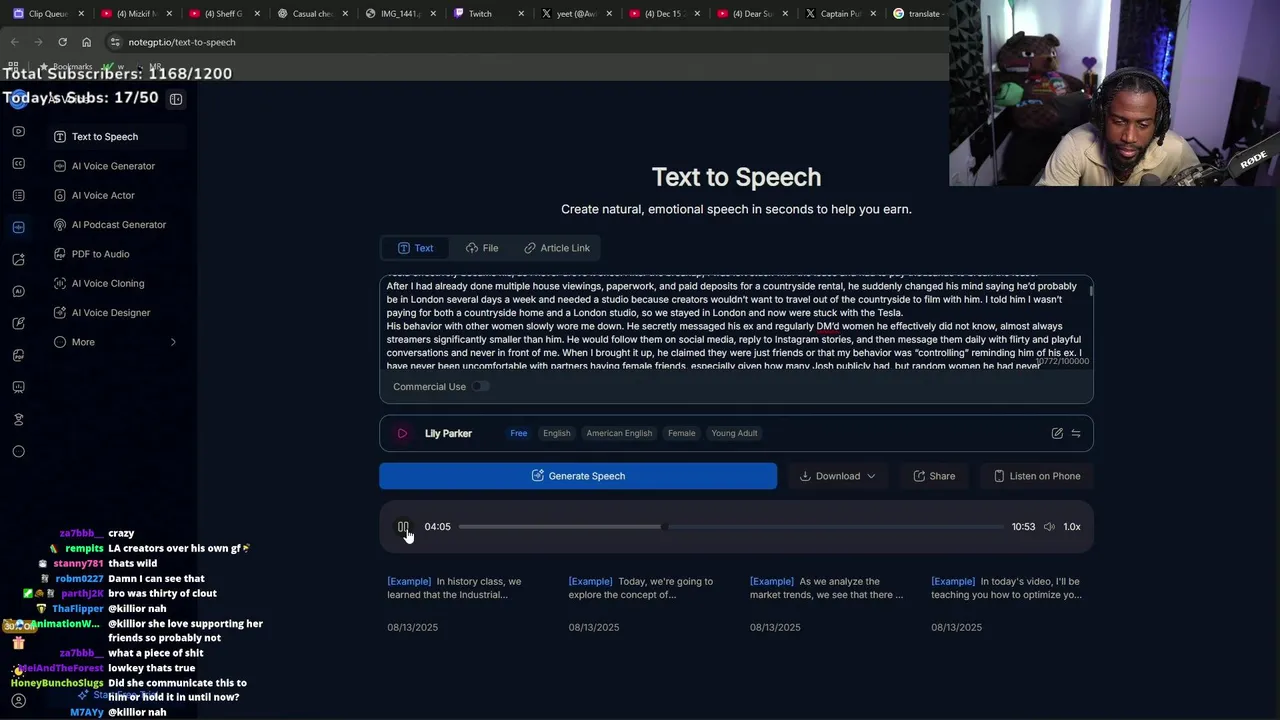Switch to the Captain Puf browser tab

click(840, 14)
